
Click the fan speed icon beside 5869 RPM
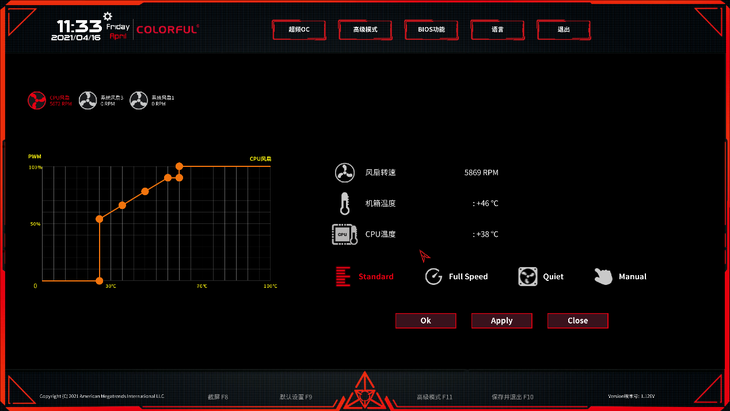(345, 173)
